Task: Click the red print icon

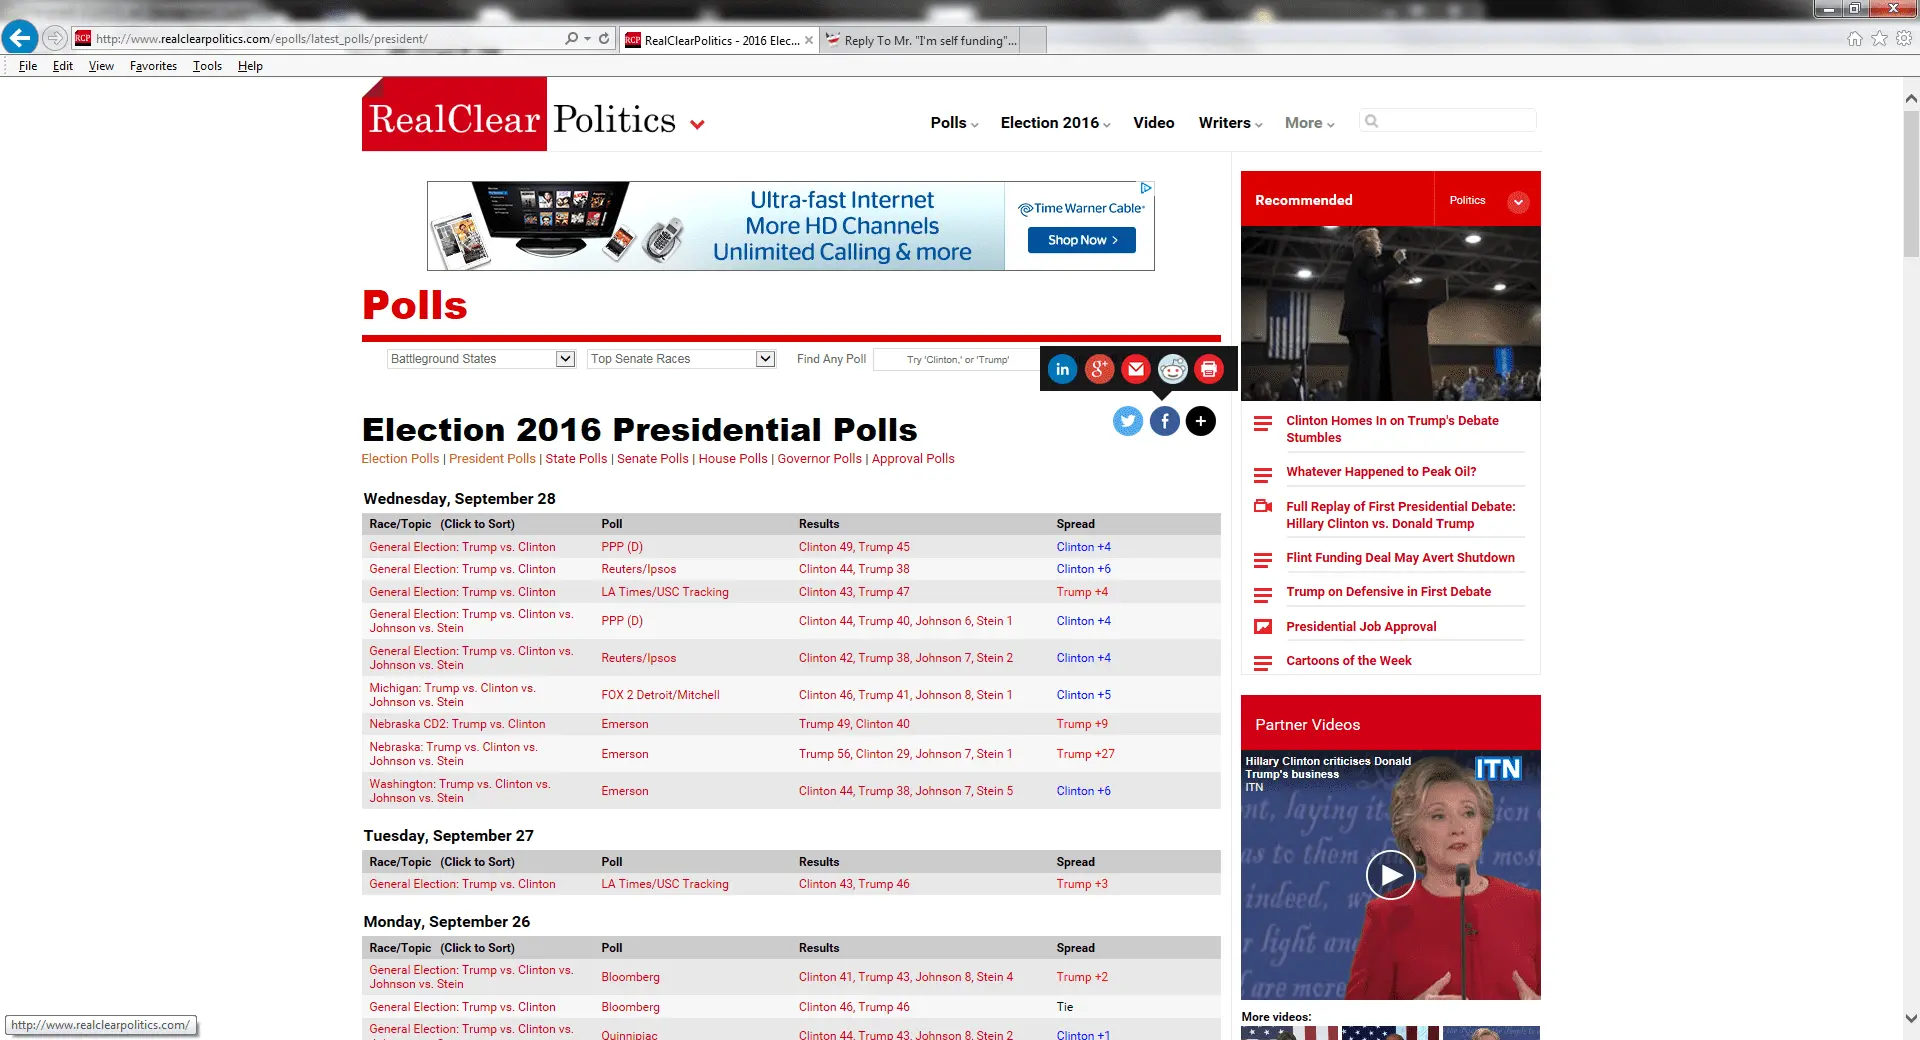Action: coord(1209,369)
